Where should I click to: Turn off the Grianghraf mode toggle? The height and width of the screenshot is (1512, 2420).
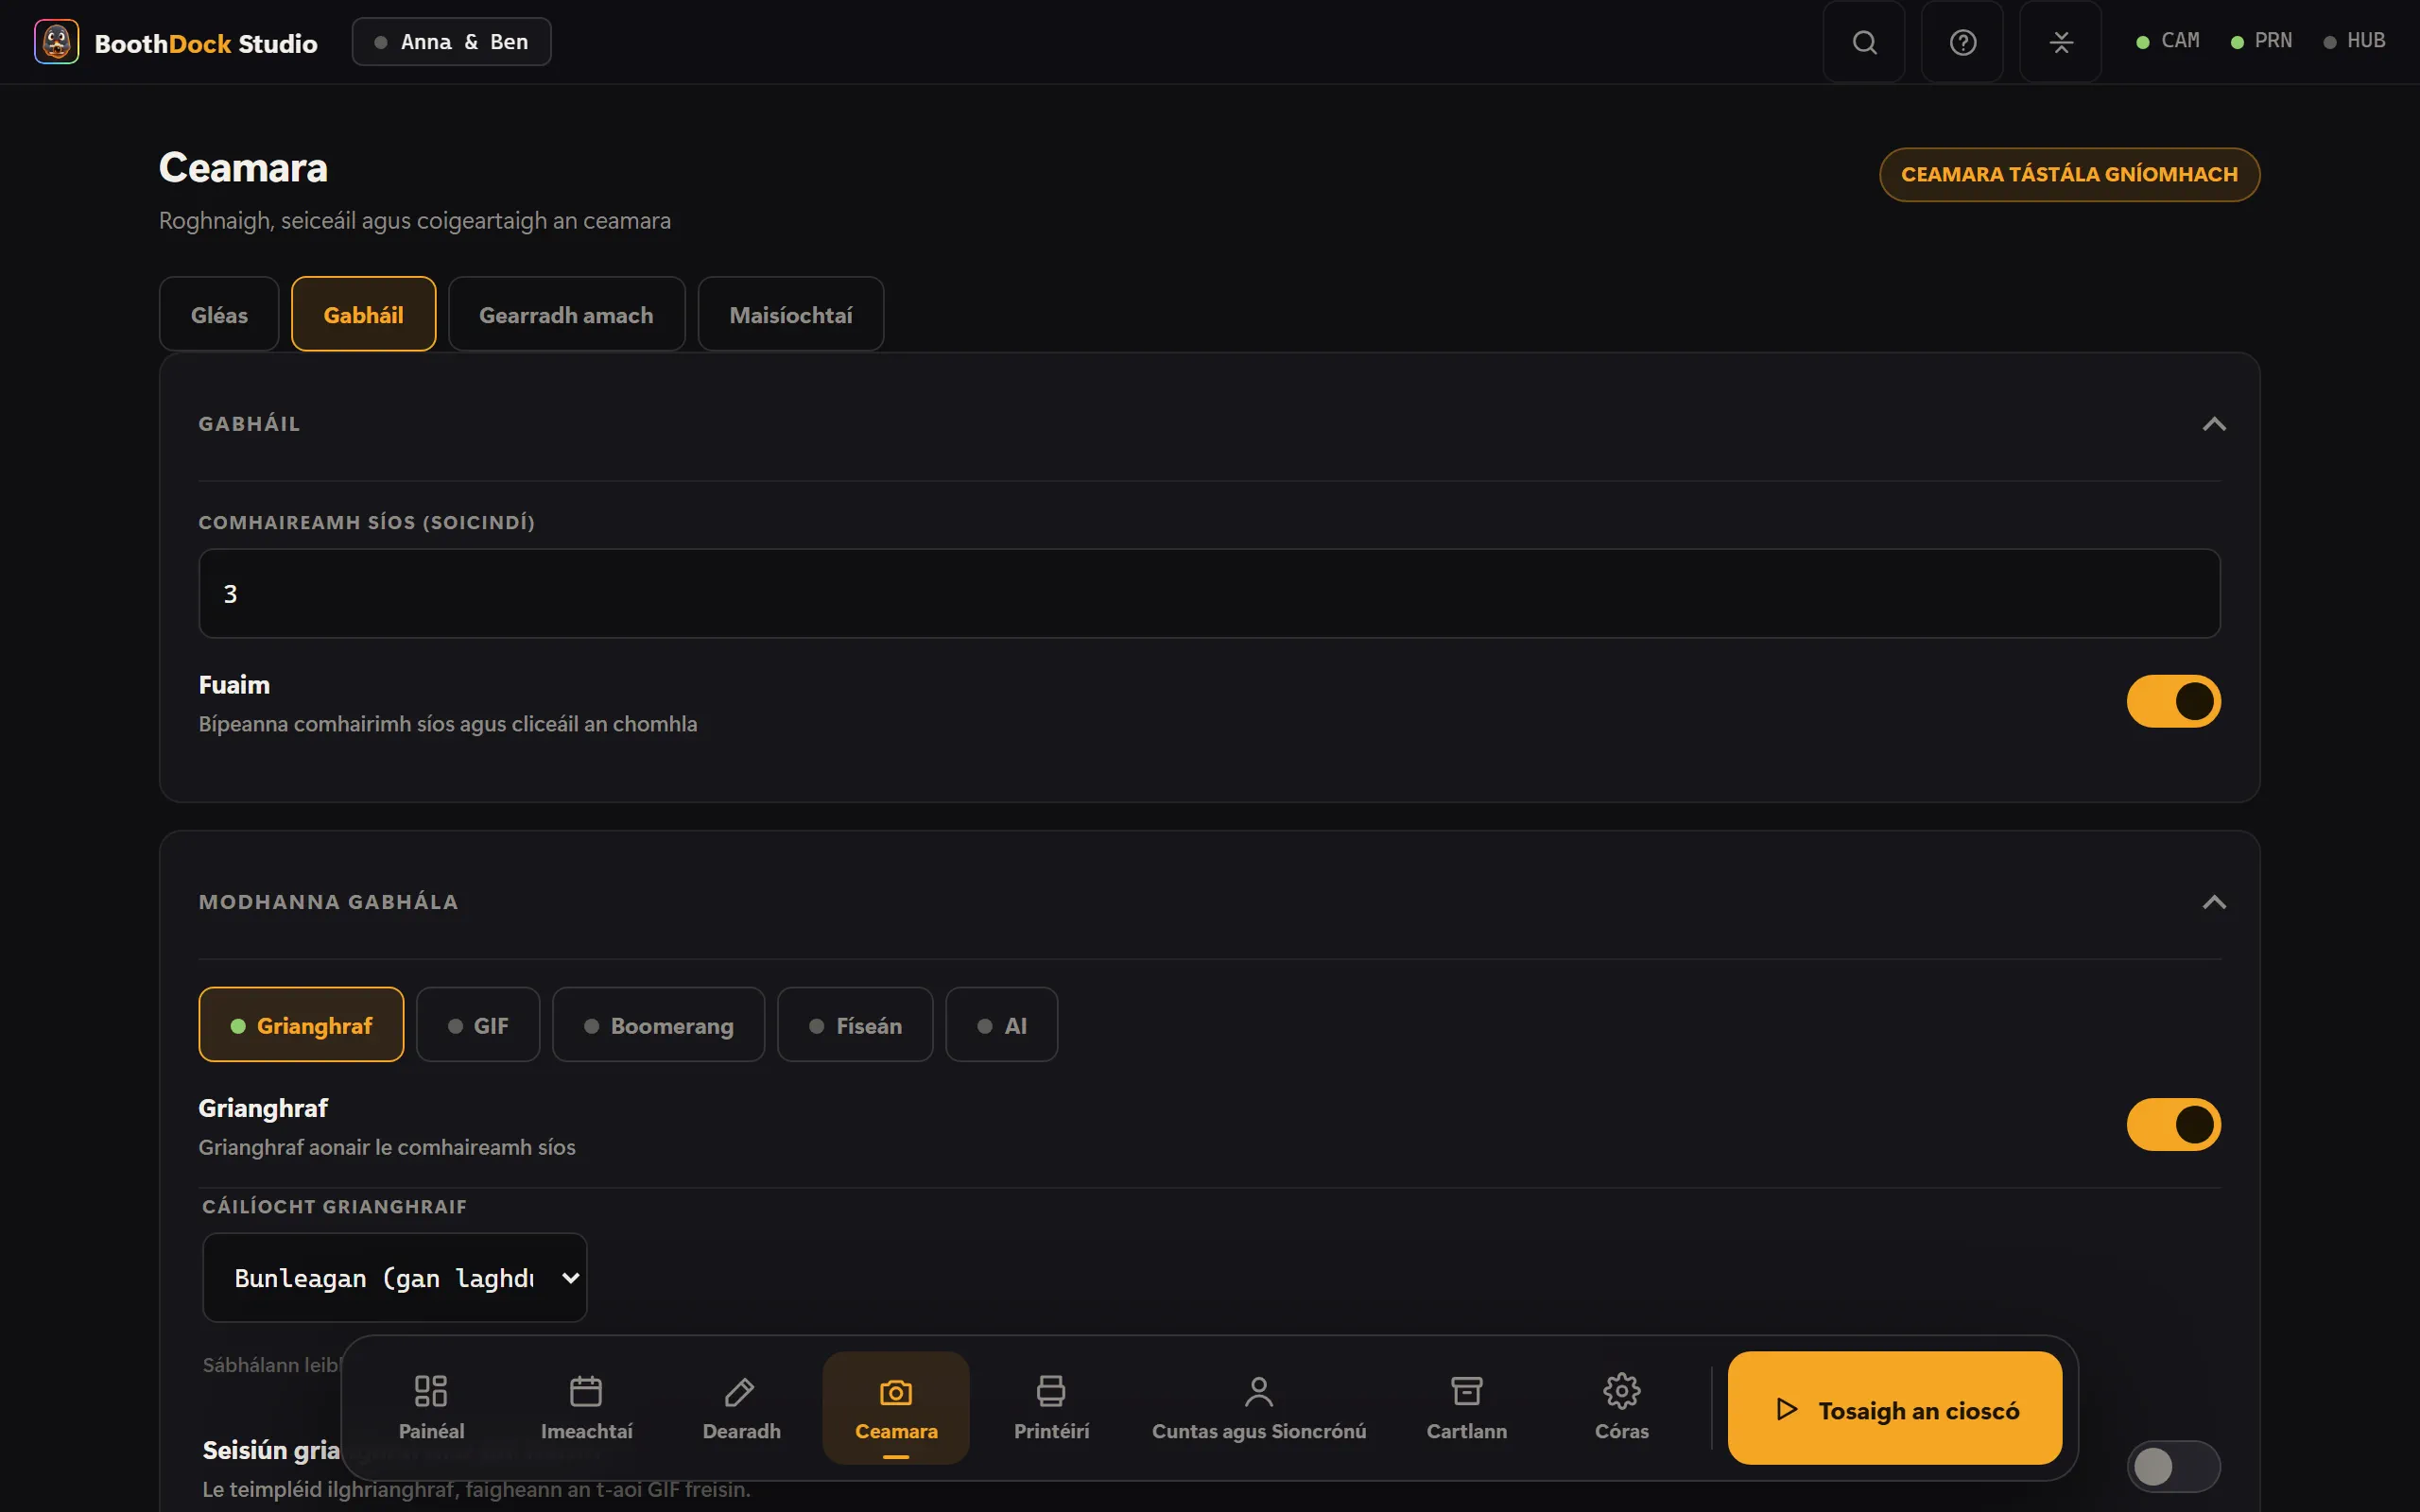click(x=2173, y=1124)
